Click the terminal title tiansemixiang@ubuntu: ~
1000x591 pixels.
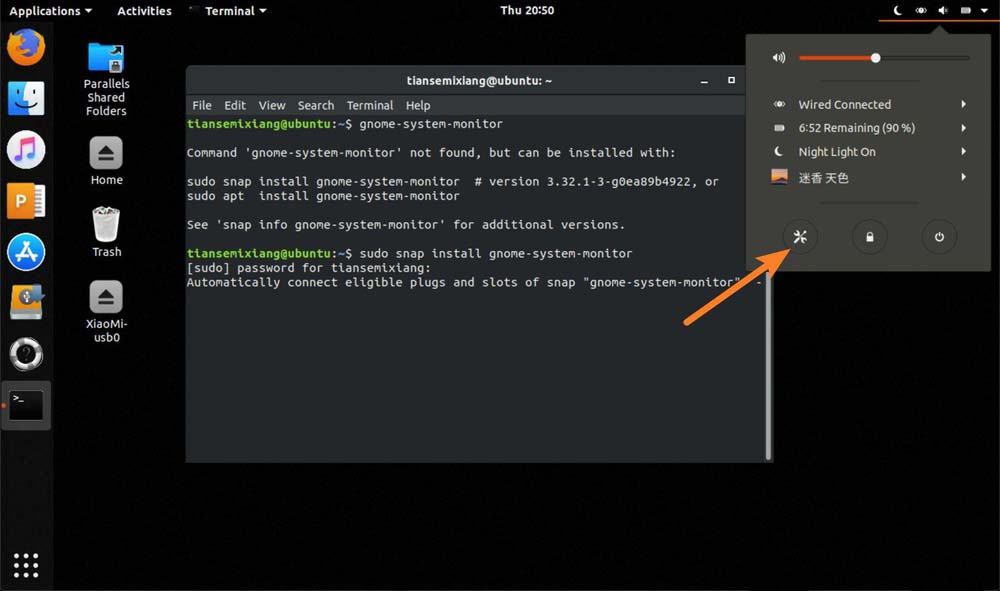pyautogui.click(x=479, y=81)
